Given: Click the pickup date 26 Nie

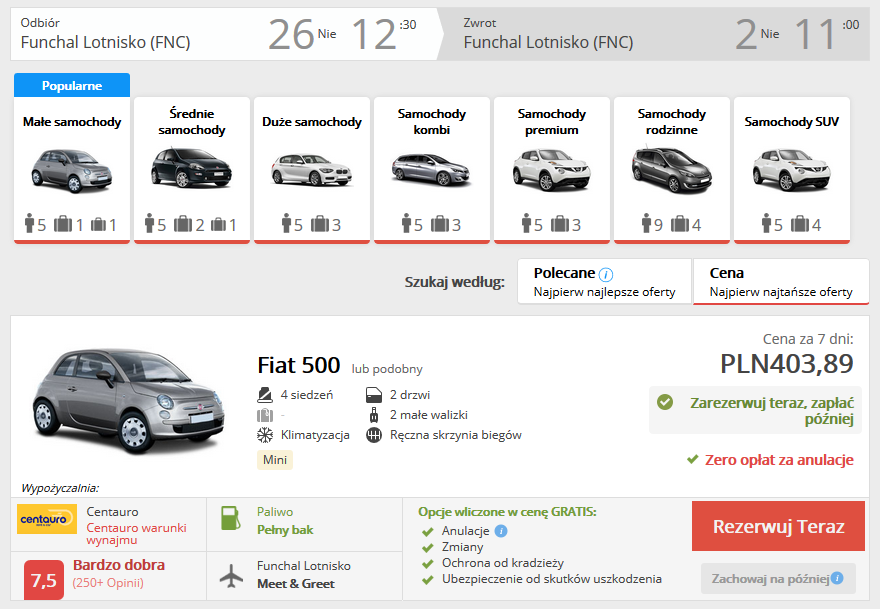Looking at the screenshot, I should click(x=302, y=34).
